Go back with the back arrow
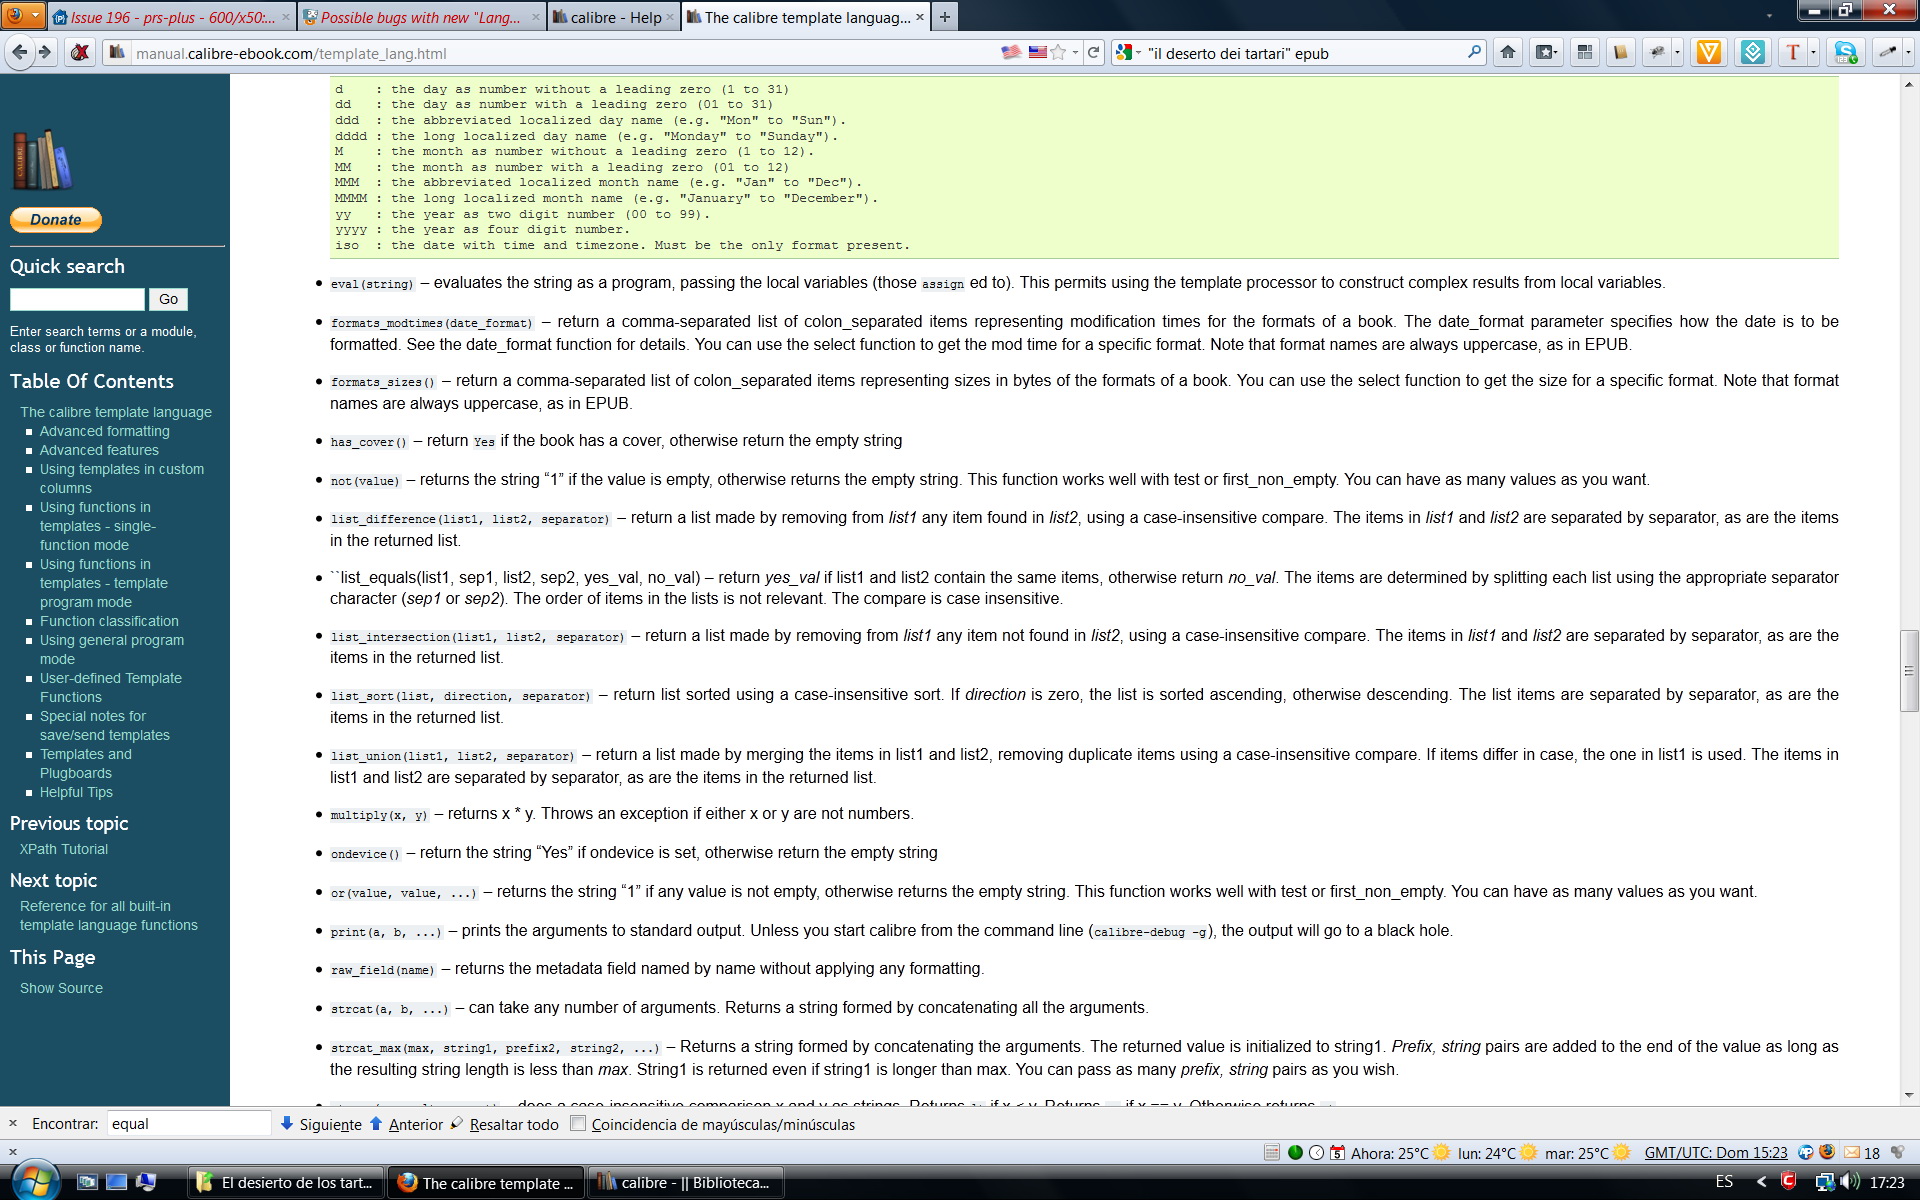 (19, 53)
